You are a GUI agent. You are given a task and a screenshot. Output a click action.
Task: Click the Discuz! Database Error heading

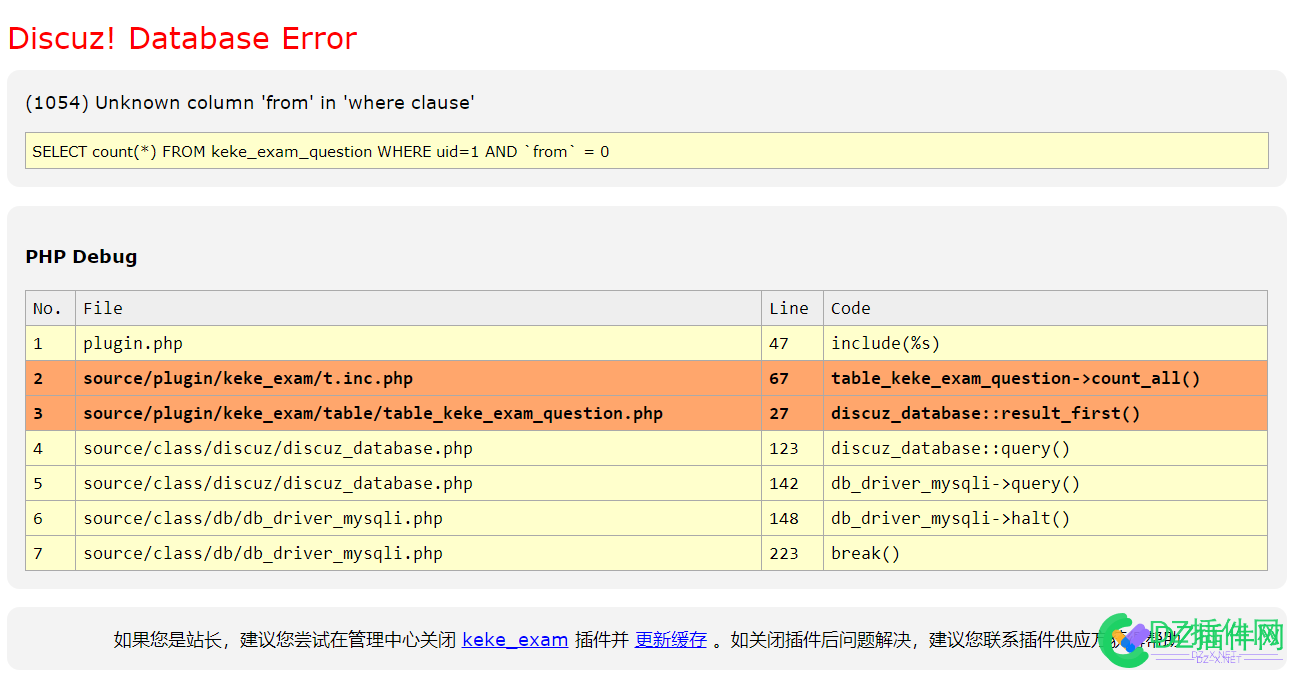tap(182, 38)
